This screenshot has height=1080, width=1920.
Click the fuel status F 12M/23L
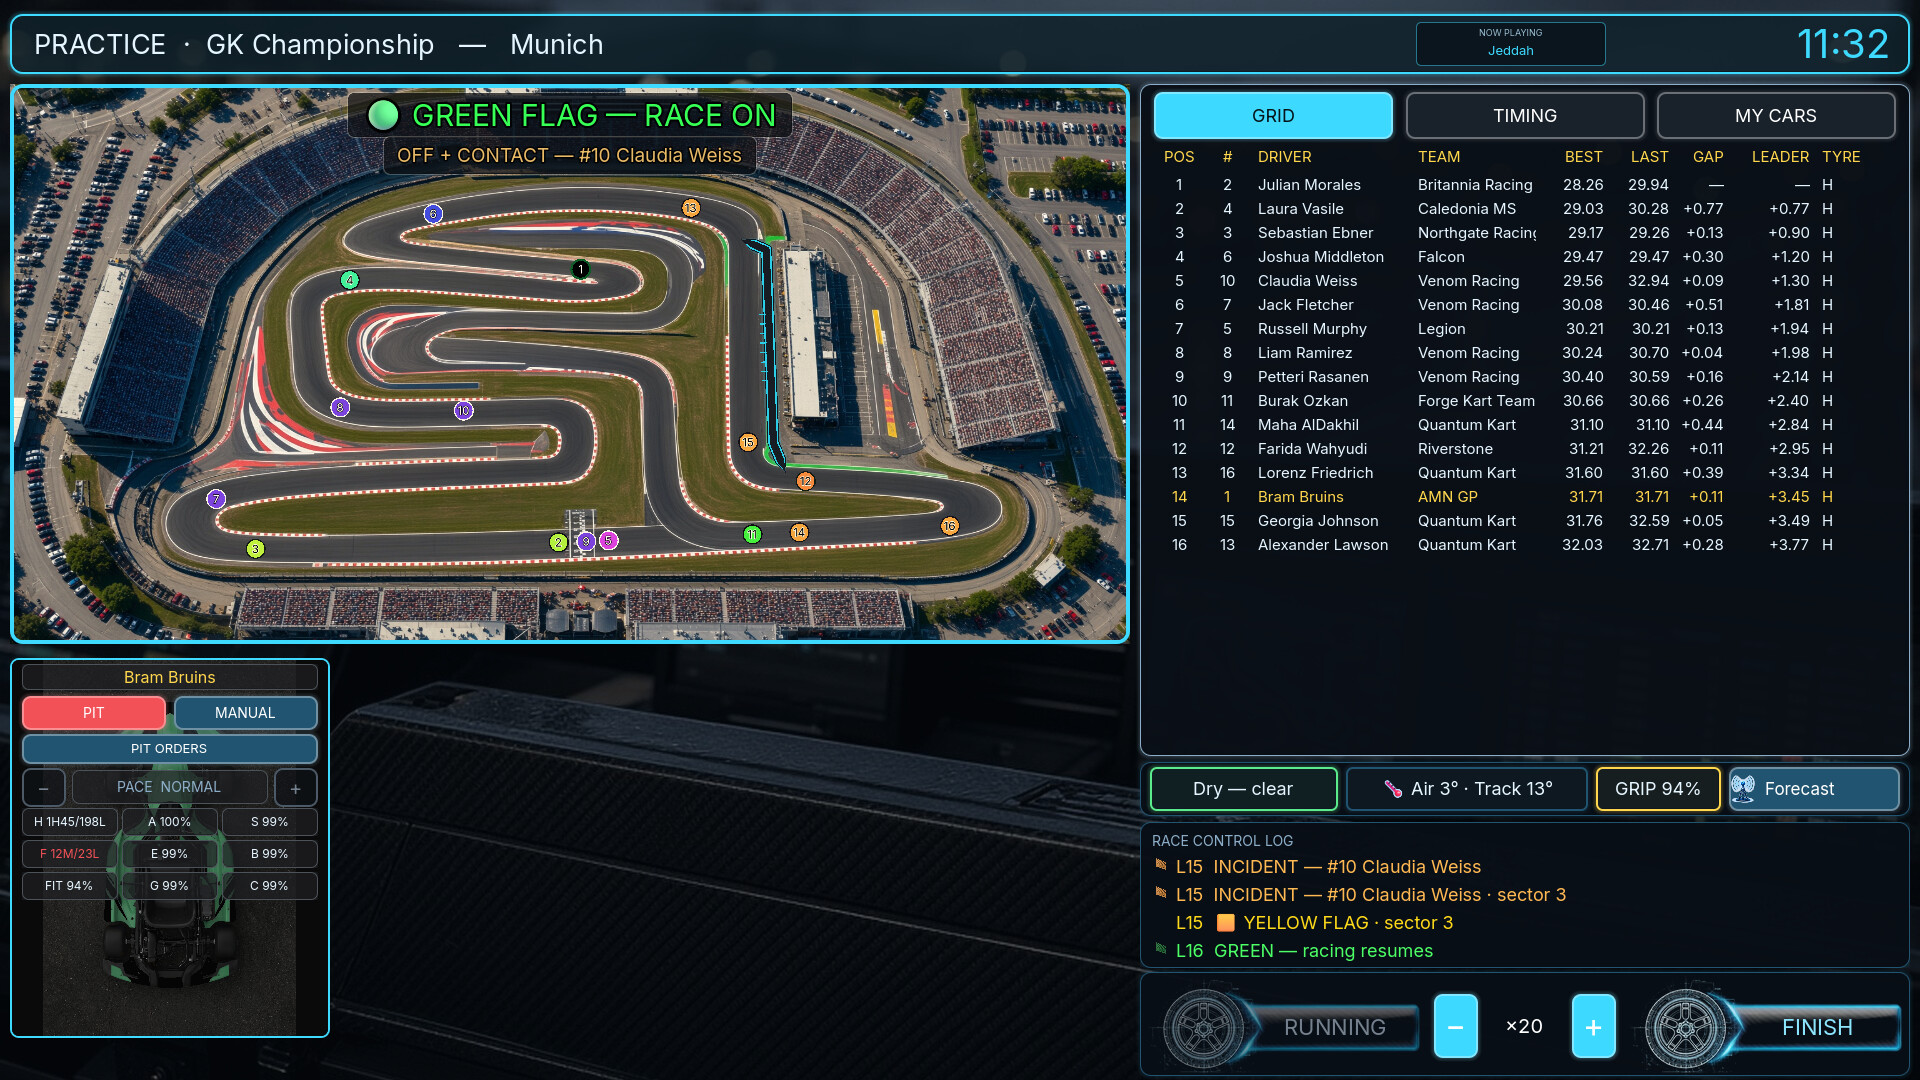click(70, 854)
